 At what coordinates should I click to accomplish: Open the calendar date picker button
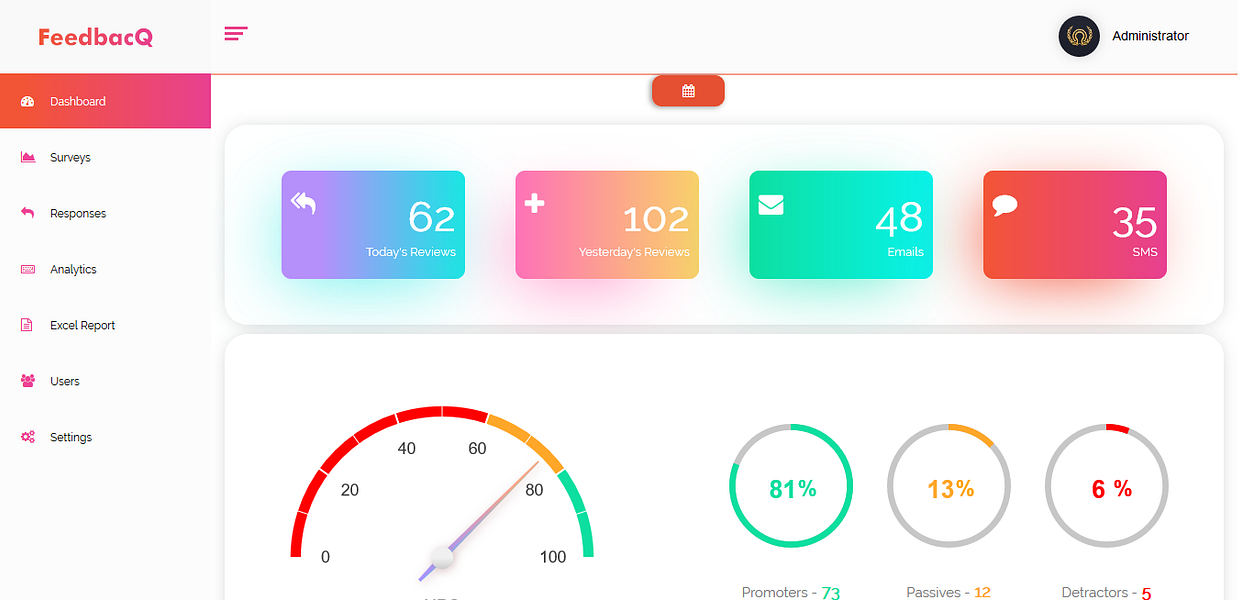[x=688, y=91]
